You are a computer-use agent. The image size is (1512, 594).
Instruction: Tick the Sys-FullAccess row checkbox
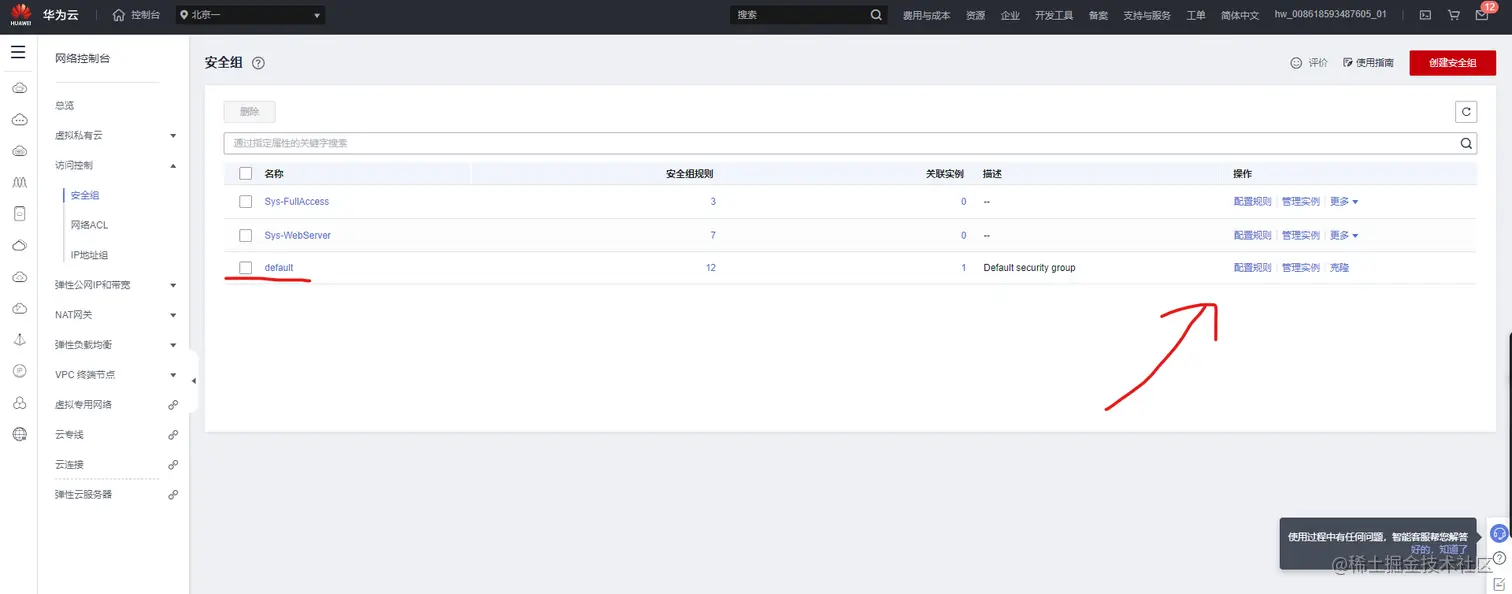point(246,201)
